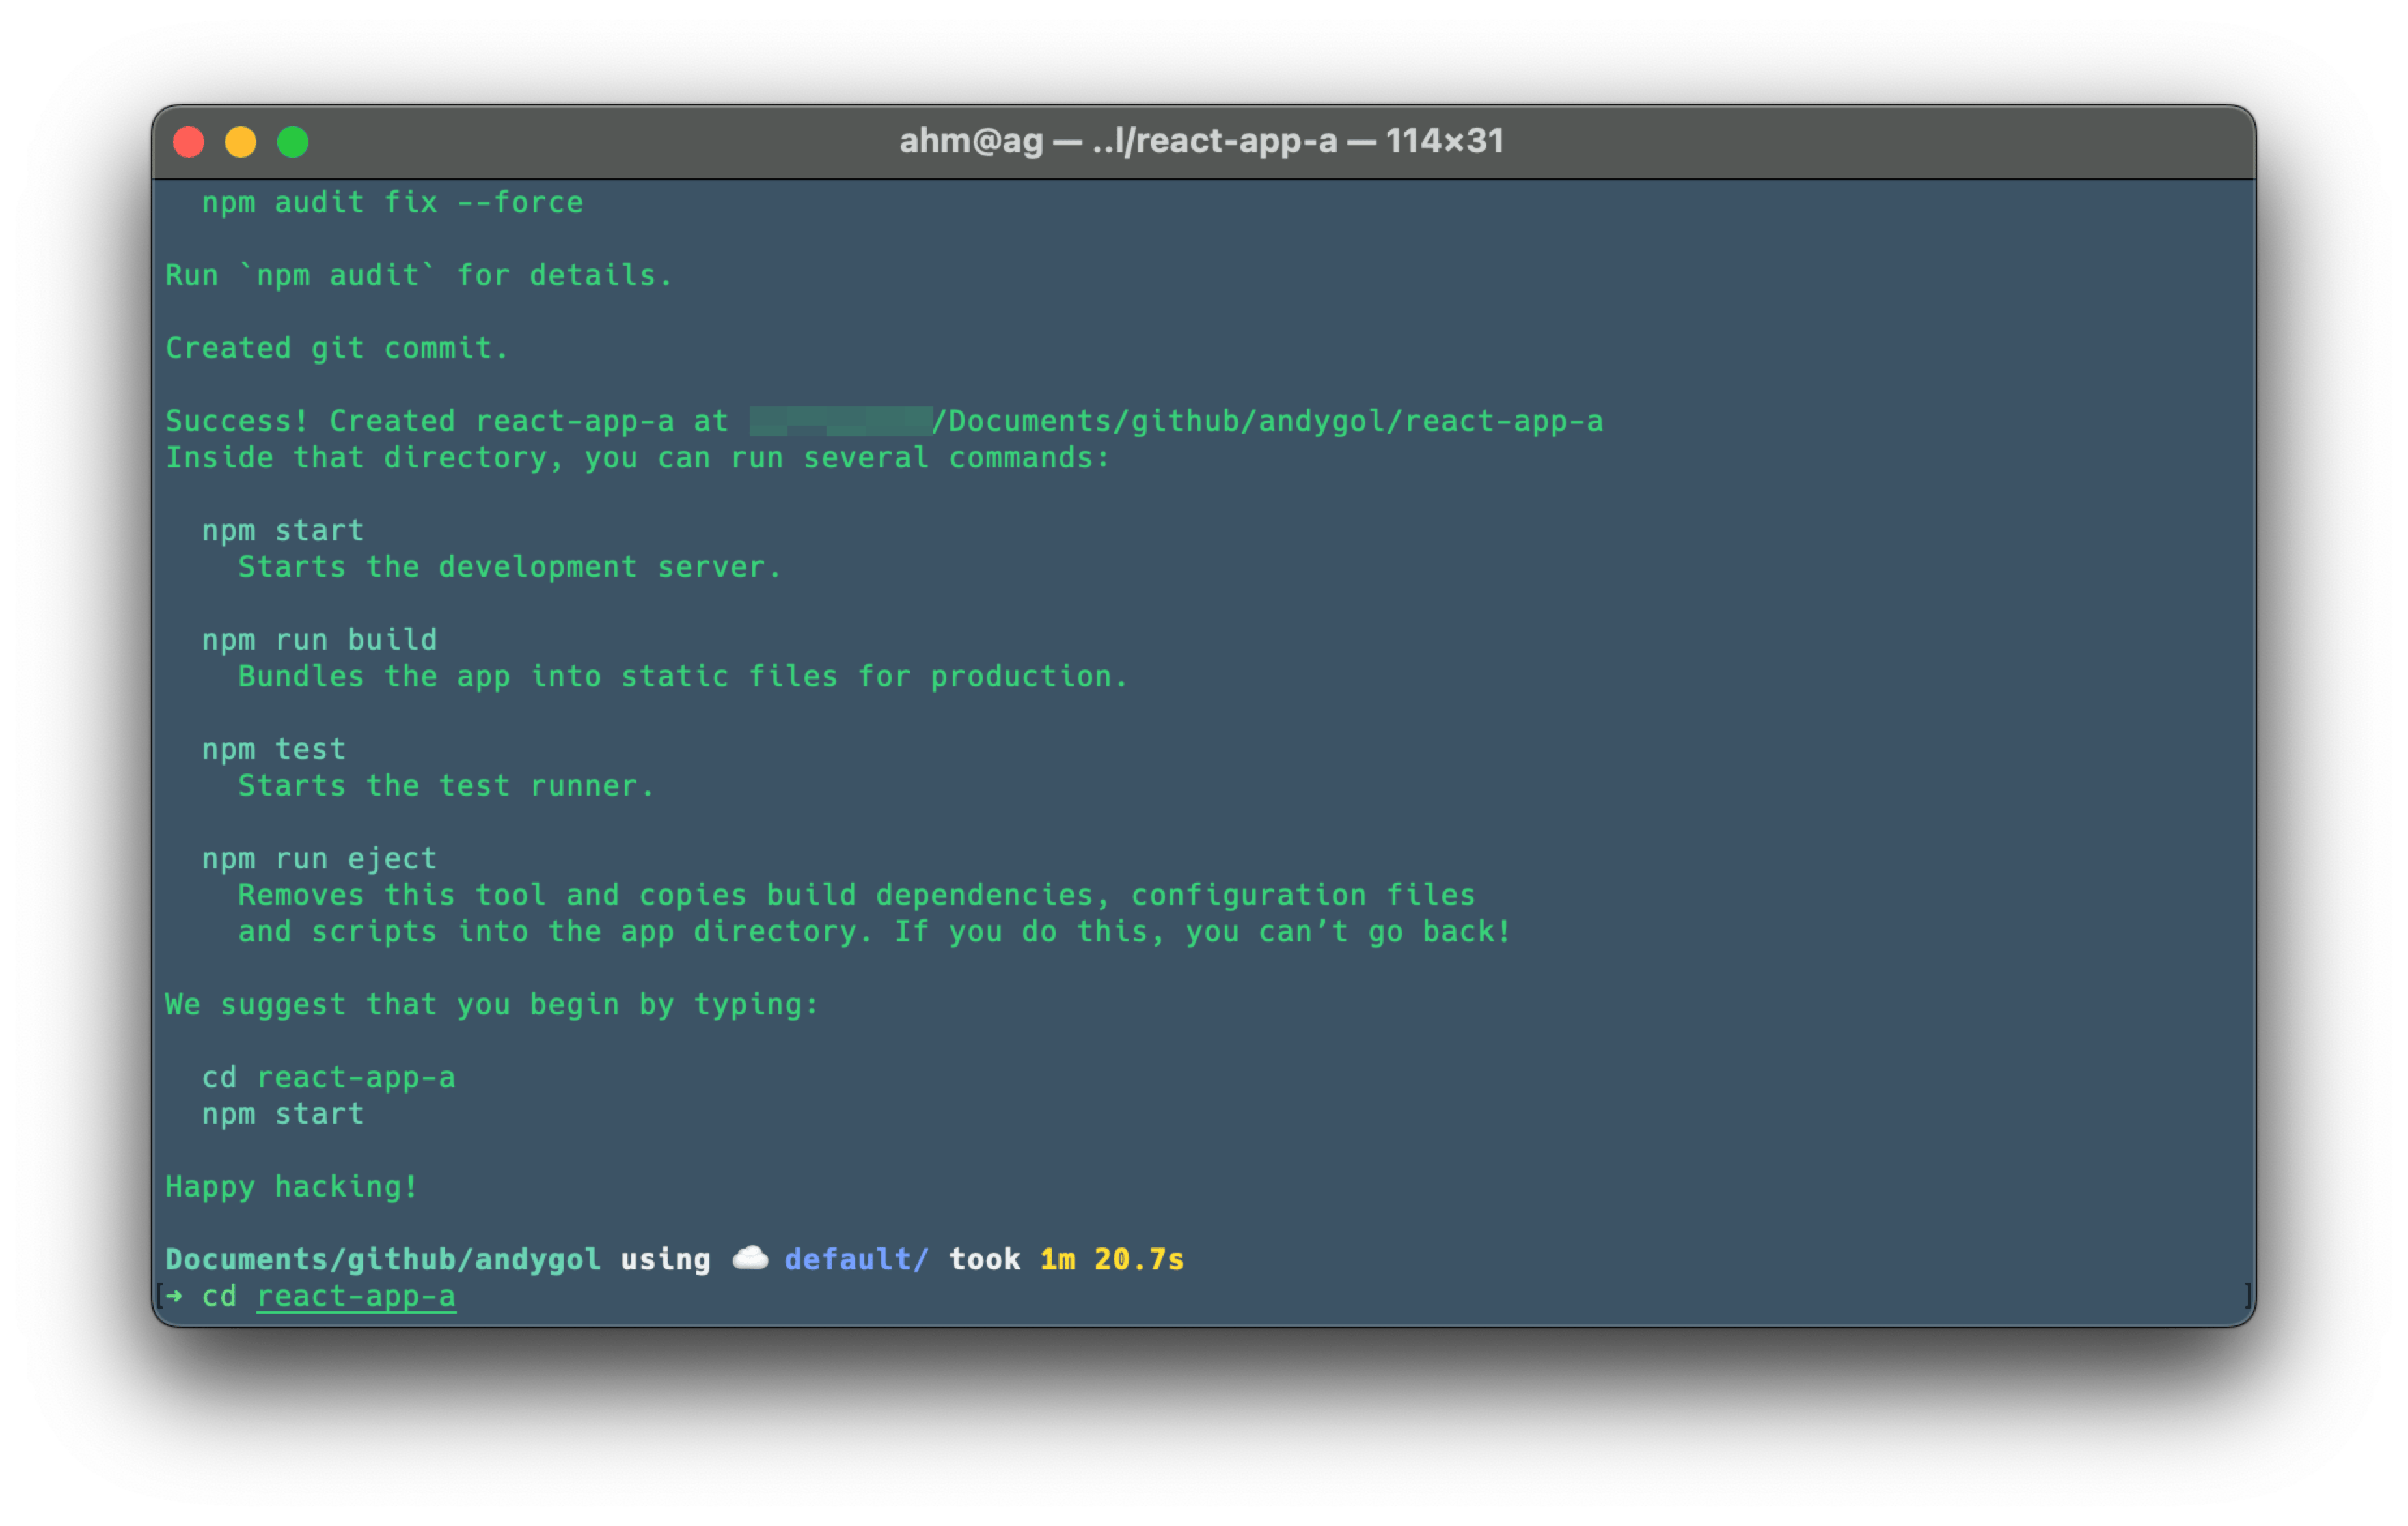Click the 'Happy hacking!' message
This screenshot has height=1526, width=2408.
291,1186
